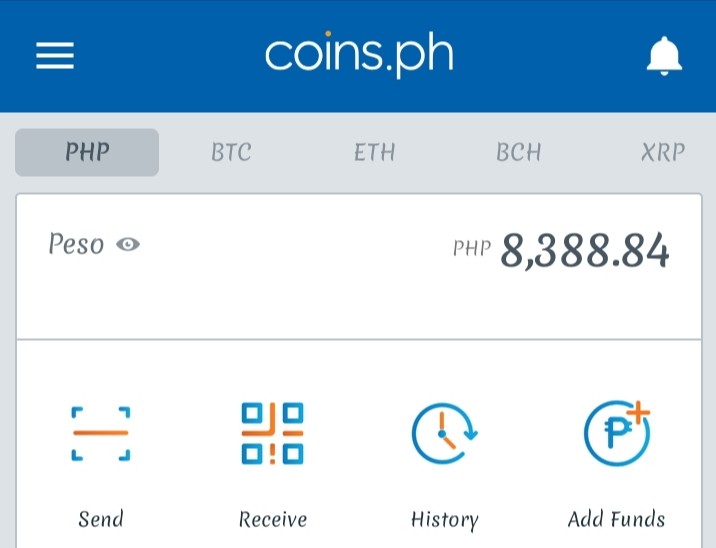Tap the Peso wallet name label
Screen dimensions: 716x548
click(76, 244)
